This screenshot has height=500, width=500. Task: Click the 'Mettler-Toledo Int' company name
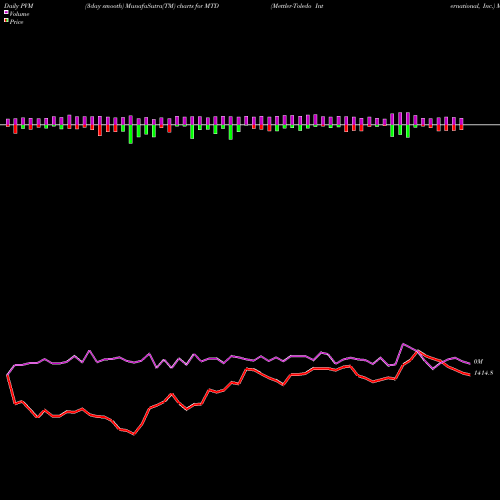click(x=297, y=6)
